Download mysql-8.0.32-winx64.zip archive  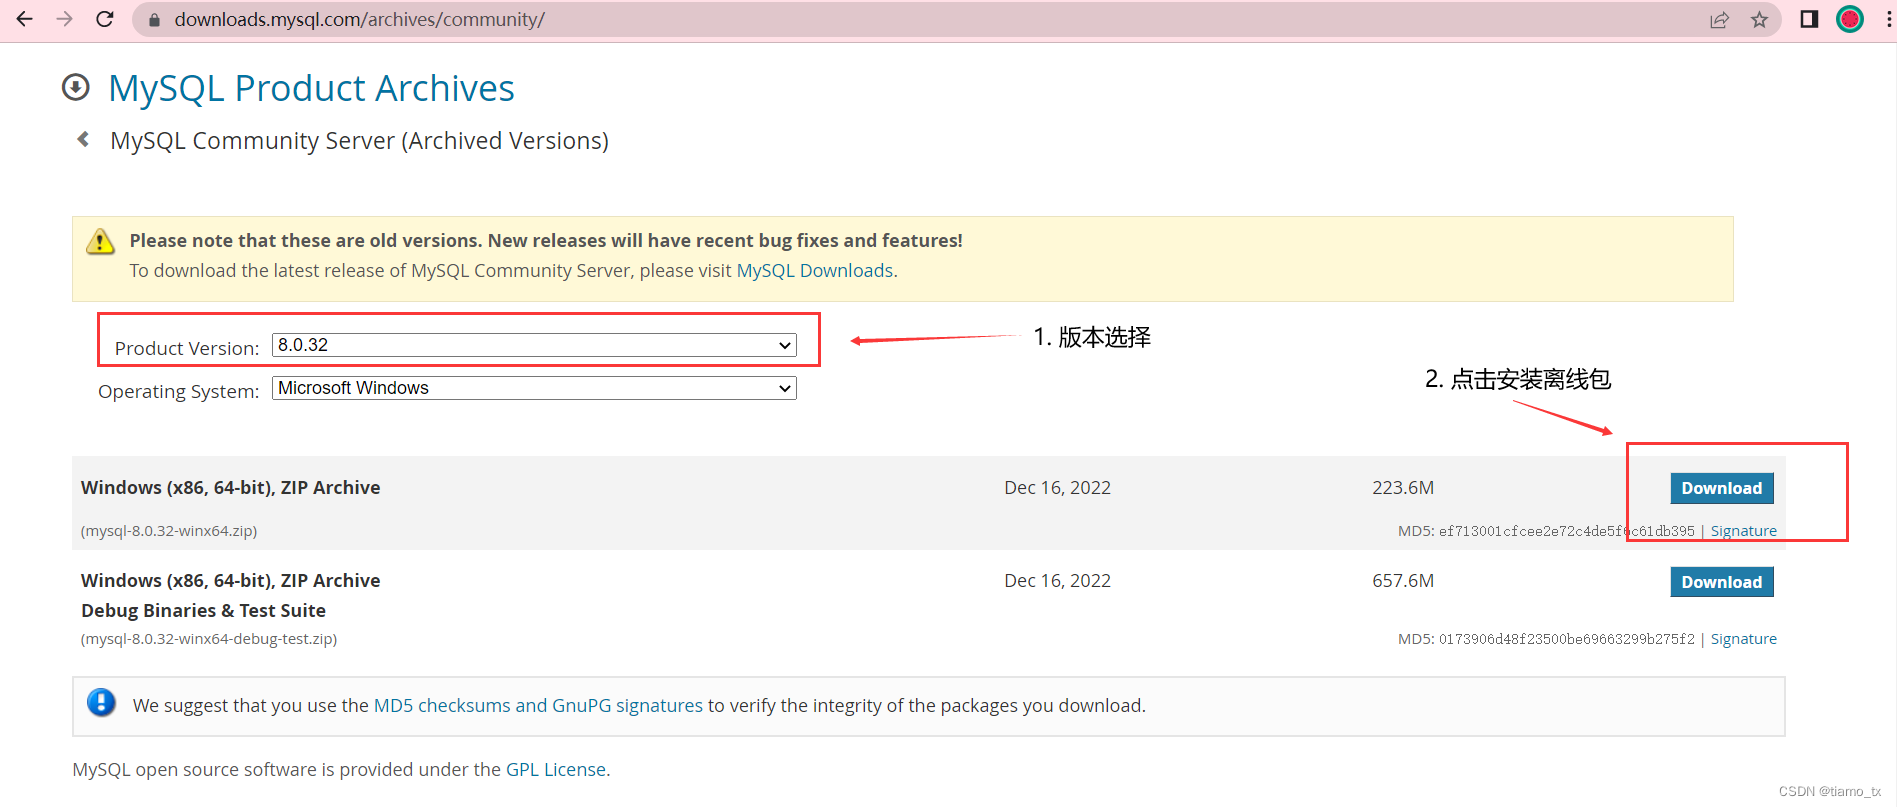tap(1721, 488)
